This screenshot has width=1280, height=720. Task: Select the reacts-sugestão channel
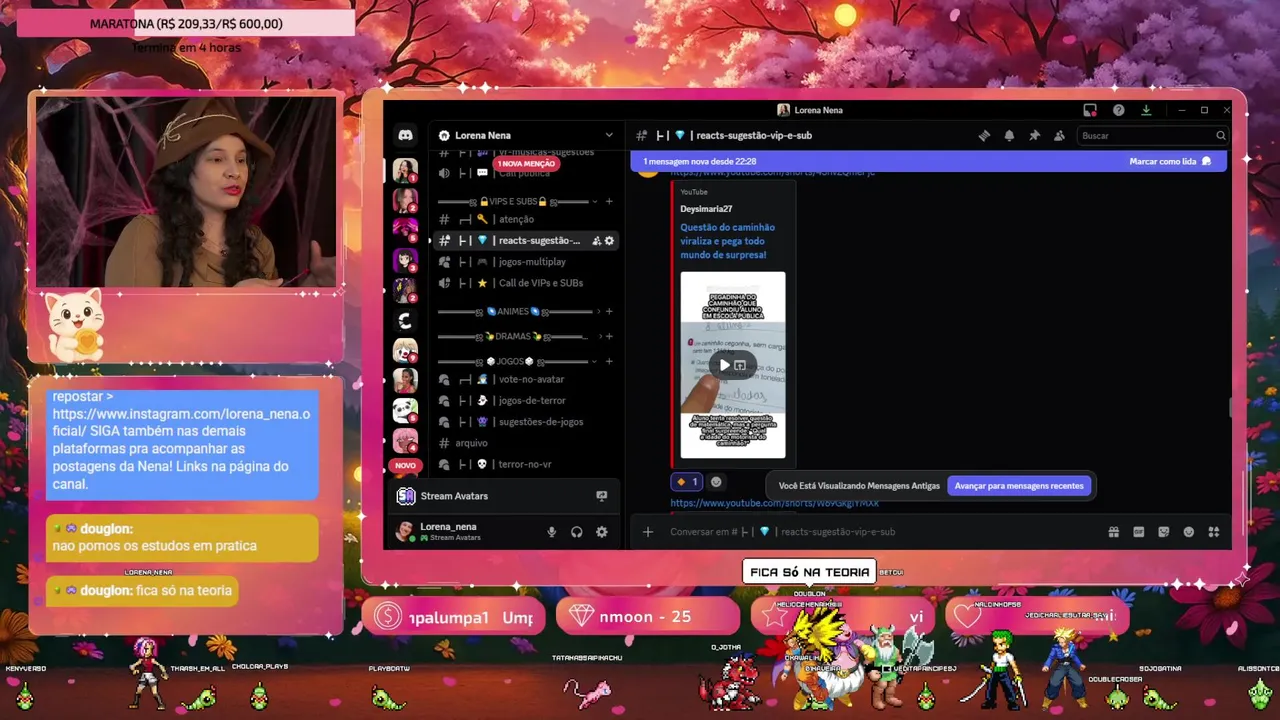pyautogui.click(x=527, y=241)
